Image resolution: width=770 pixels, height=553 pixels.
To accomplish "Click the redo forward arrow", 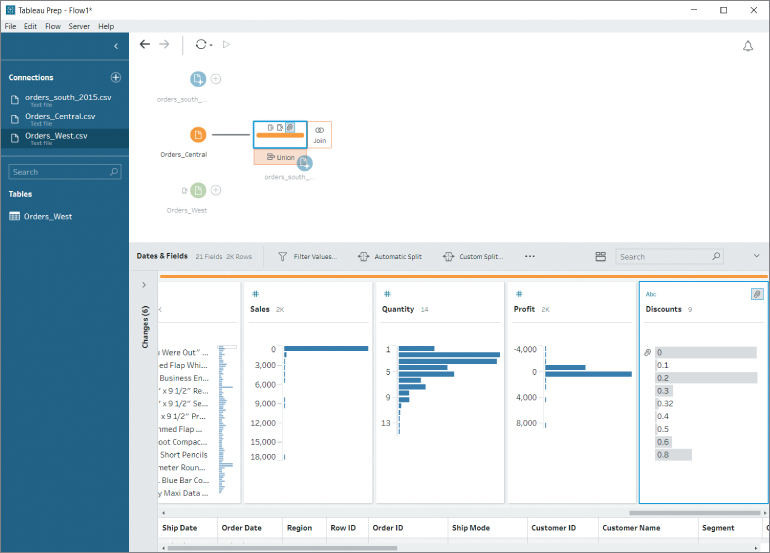I will [164, 44].
